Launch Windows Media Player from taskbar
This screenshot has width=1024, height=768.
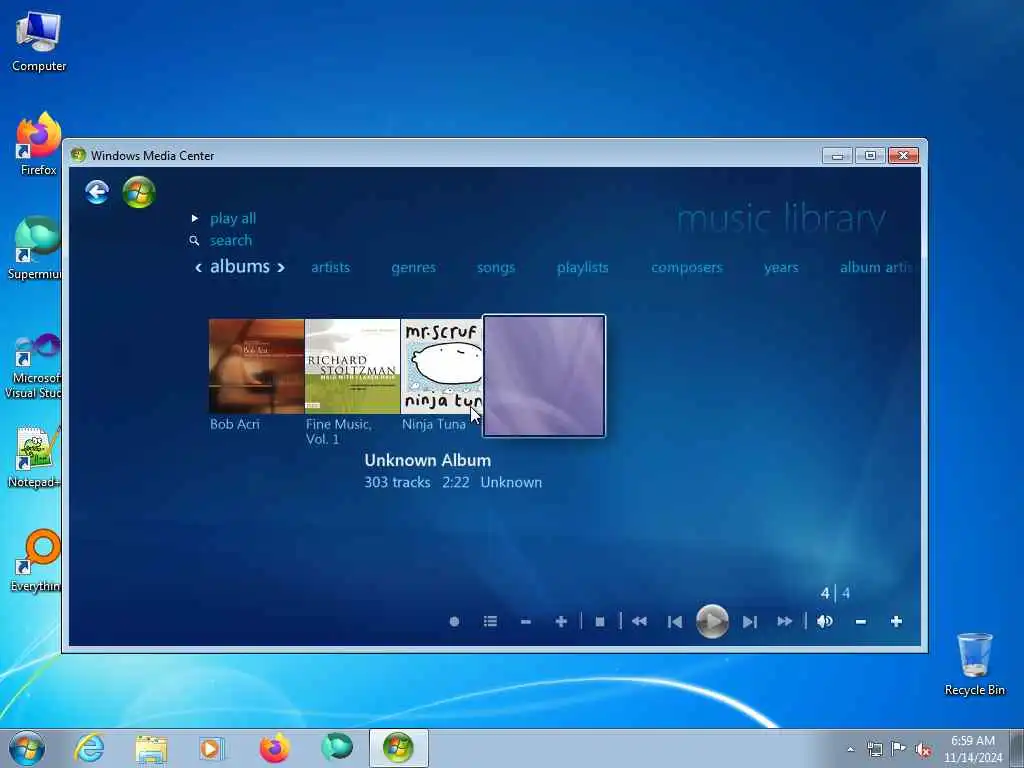212,748
